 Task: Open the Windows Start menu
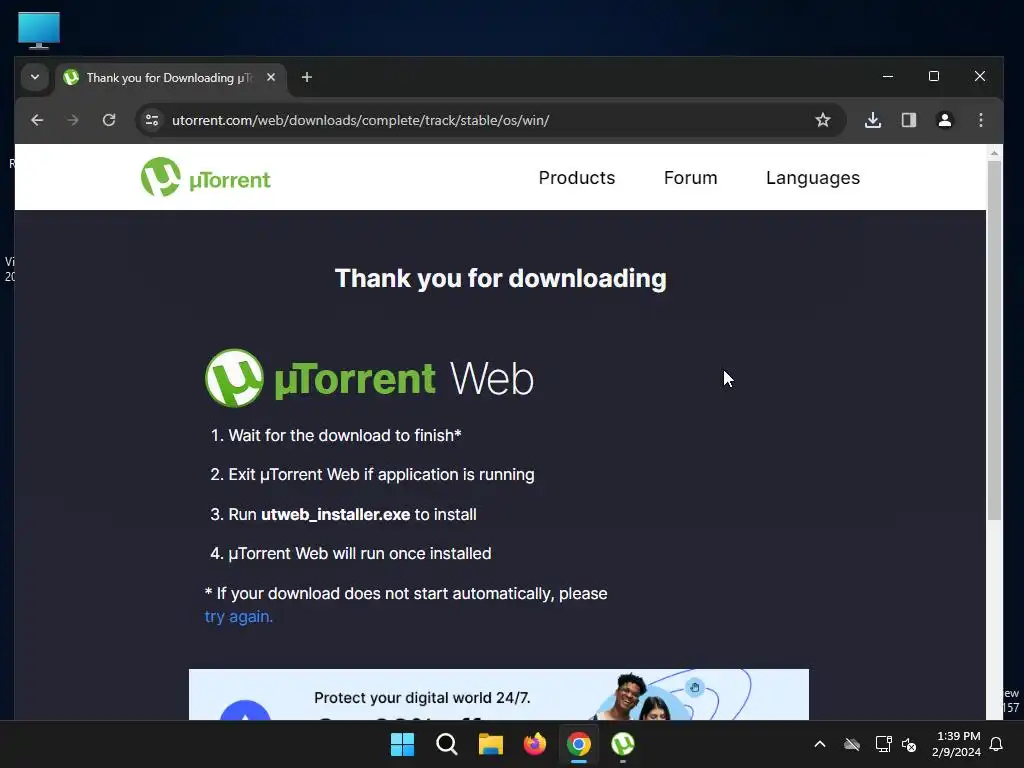[x=402, y=744]
